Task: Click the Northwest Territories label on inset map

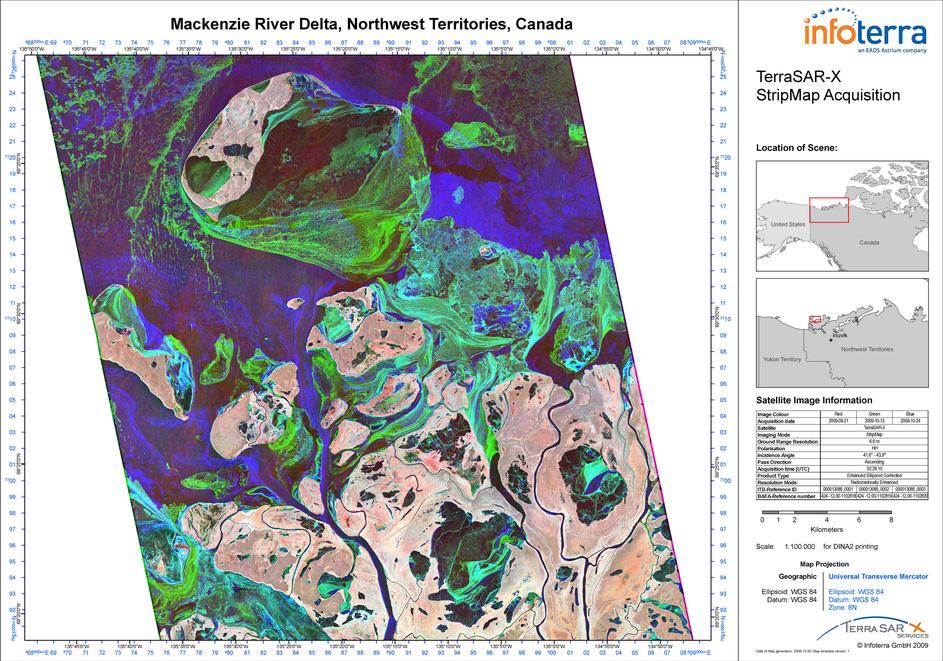Action: (867, 349)
